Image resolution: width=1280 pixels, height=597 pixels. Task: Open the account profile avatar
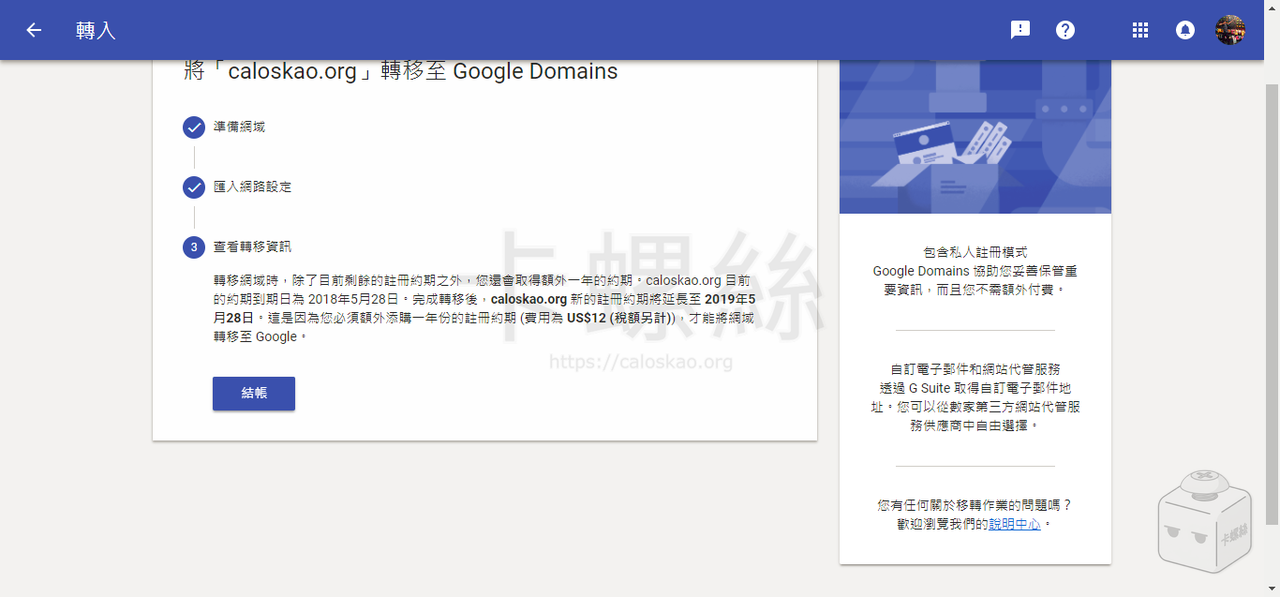coord(1230,30)
